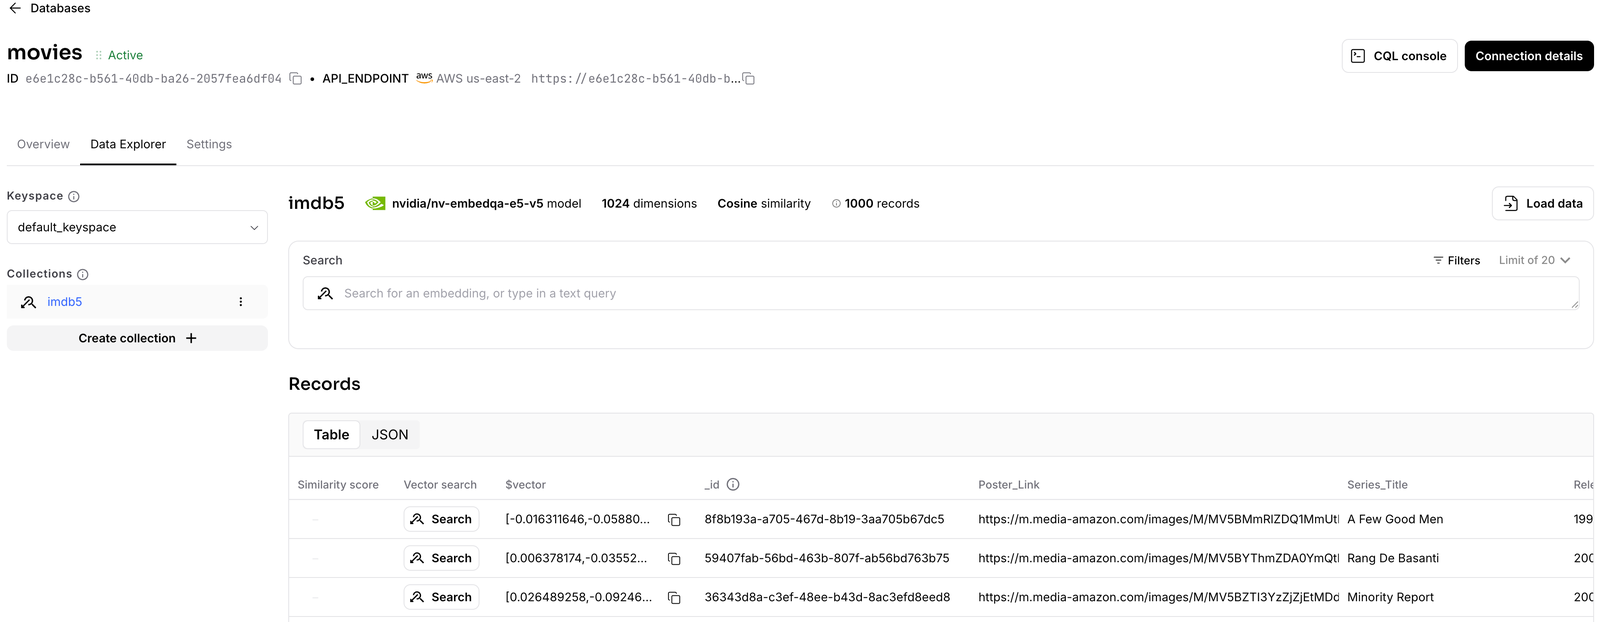1600x622 pixels.
Task: Click the Minority Report title cell
Action: pyautogui.click(x=1390, y=597)
